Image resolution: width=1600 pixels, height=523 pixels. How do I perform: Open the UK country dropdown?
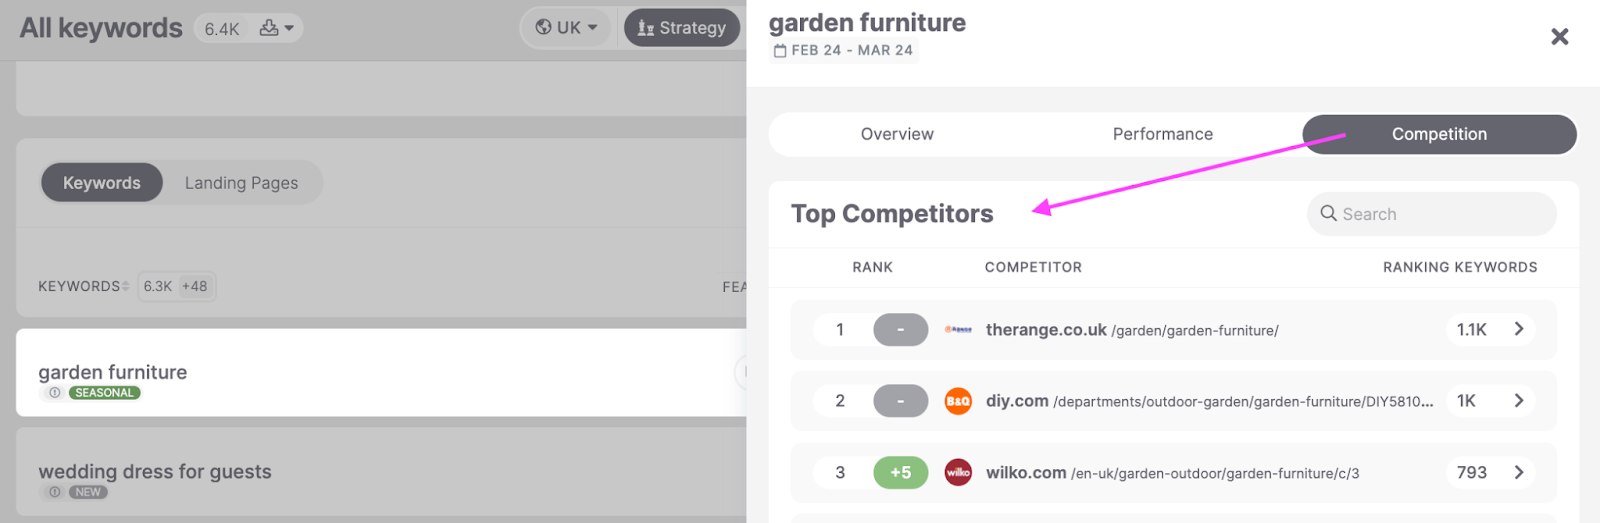566,28
